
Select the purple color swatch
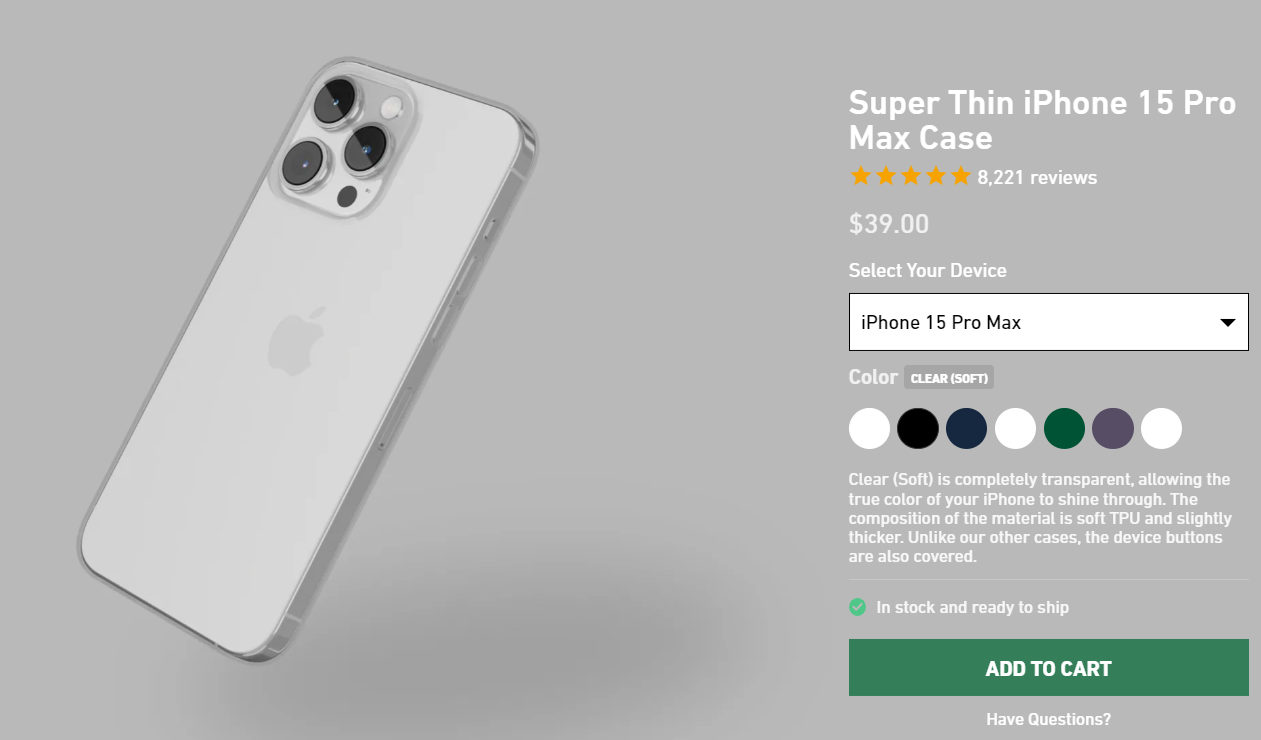(1113, 429)
